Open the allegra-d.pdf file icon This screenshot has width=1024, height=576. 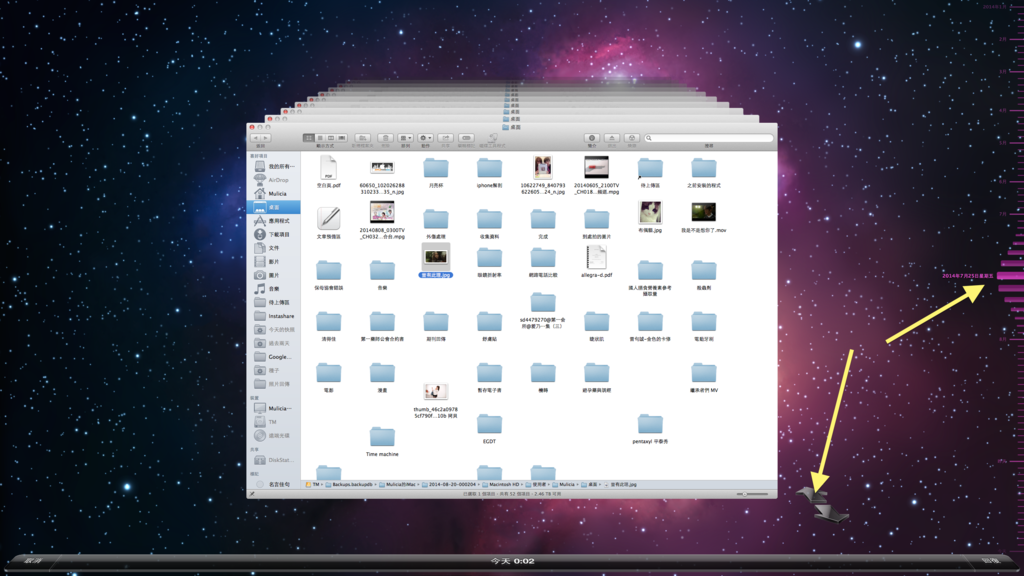pos(597,257)
